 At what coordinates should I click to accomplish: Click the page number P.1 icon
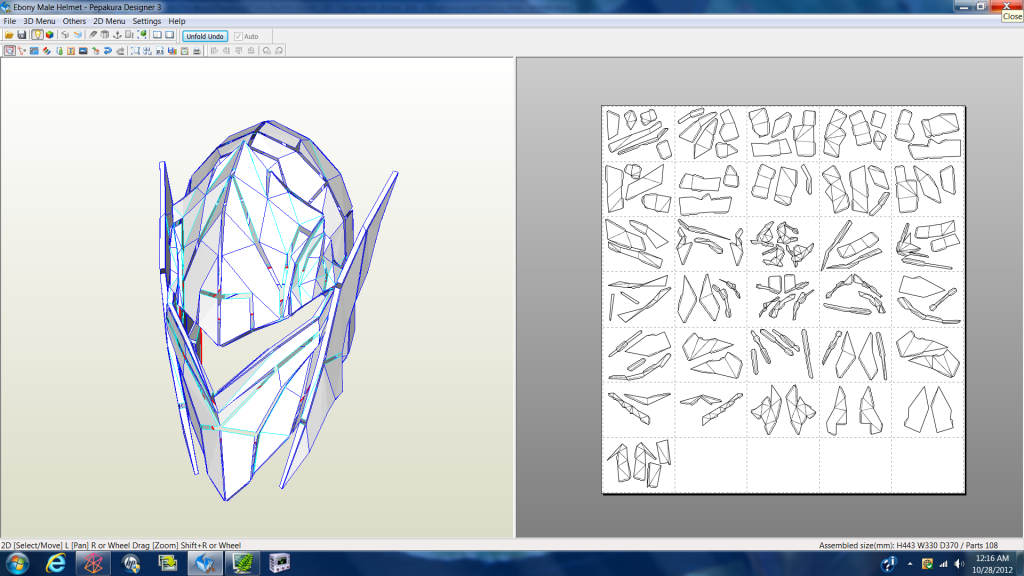[x=159, y=50]
